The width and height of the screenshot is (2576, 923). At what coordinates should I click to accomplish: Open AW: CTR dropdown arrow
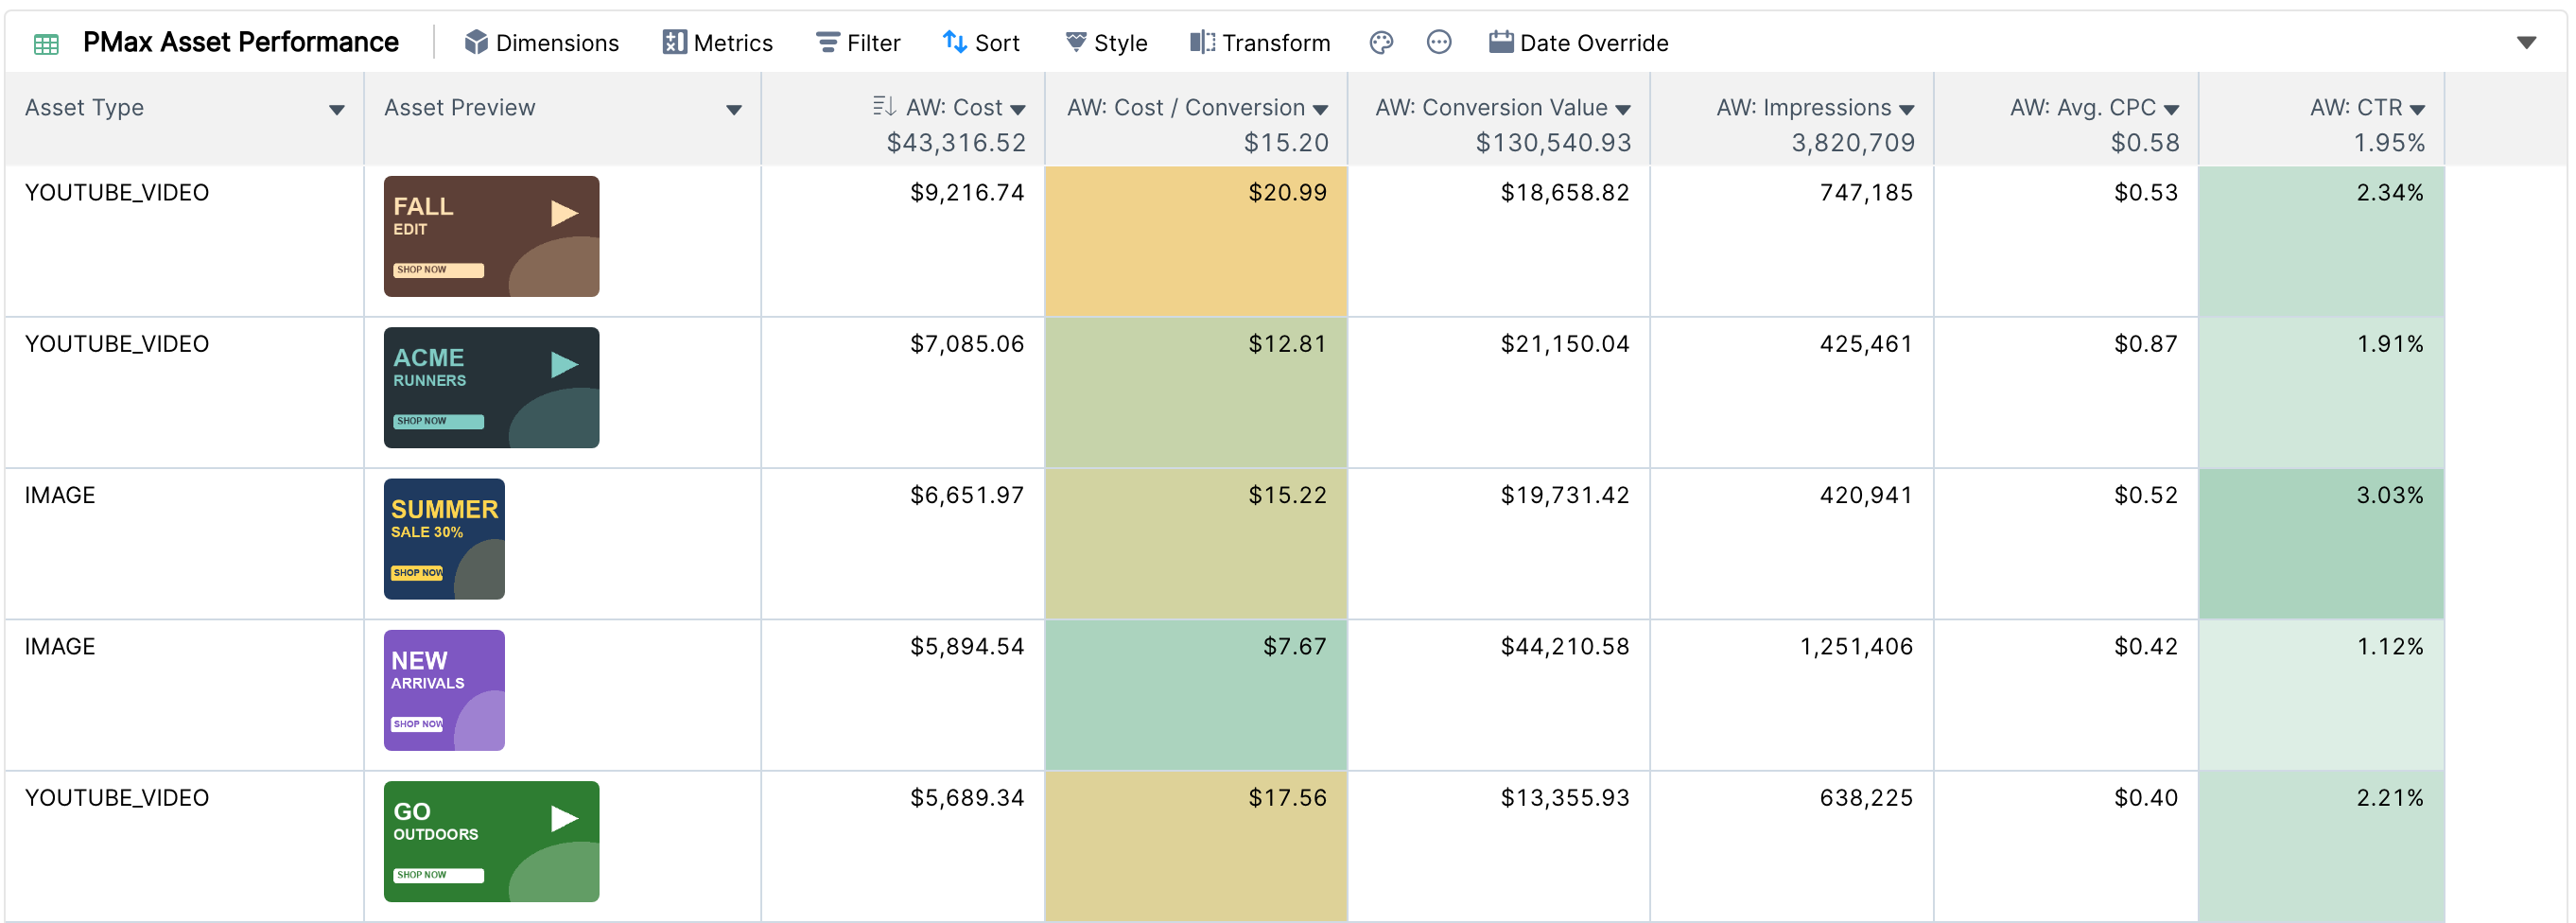click(x=2417, y=110)
